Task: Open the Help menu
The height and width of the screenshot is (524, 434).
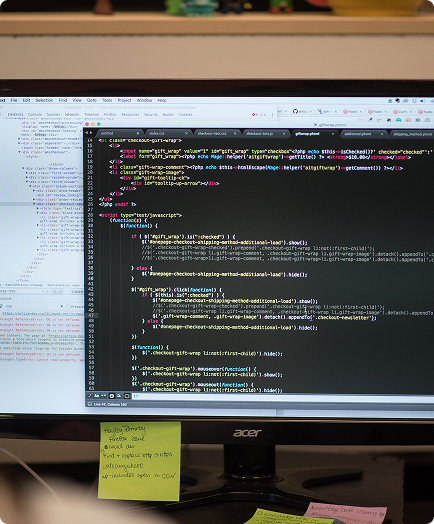Action: (x=162, y=100)
